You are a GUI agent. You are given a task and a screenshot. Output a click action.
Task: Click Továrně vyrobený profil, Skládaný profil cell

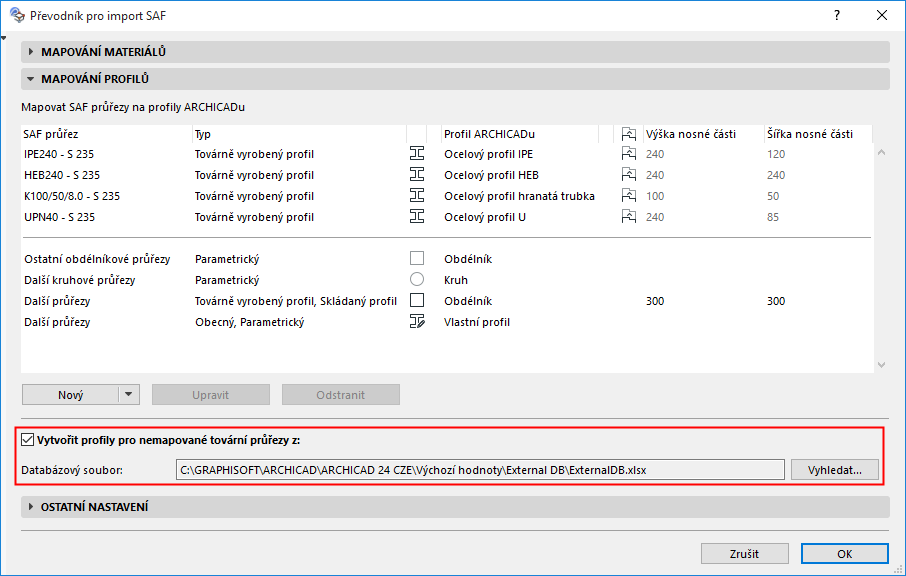[x=296, y=301]
